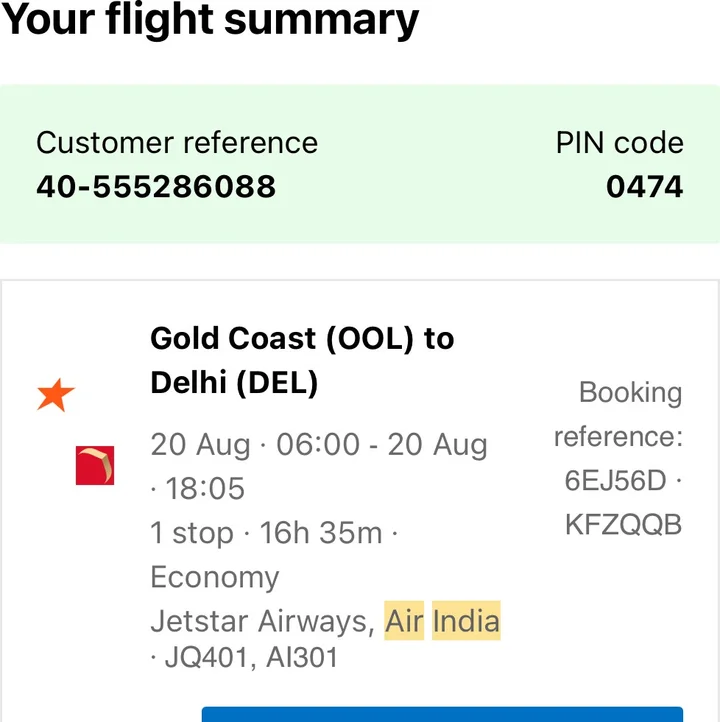Click the highlighted "Air India" text
720x722 pixels.
[x=442, y=621]
